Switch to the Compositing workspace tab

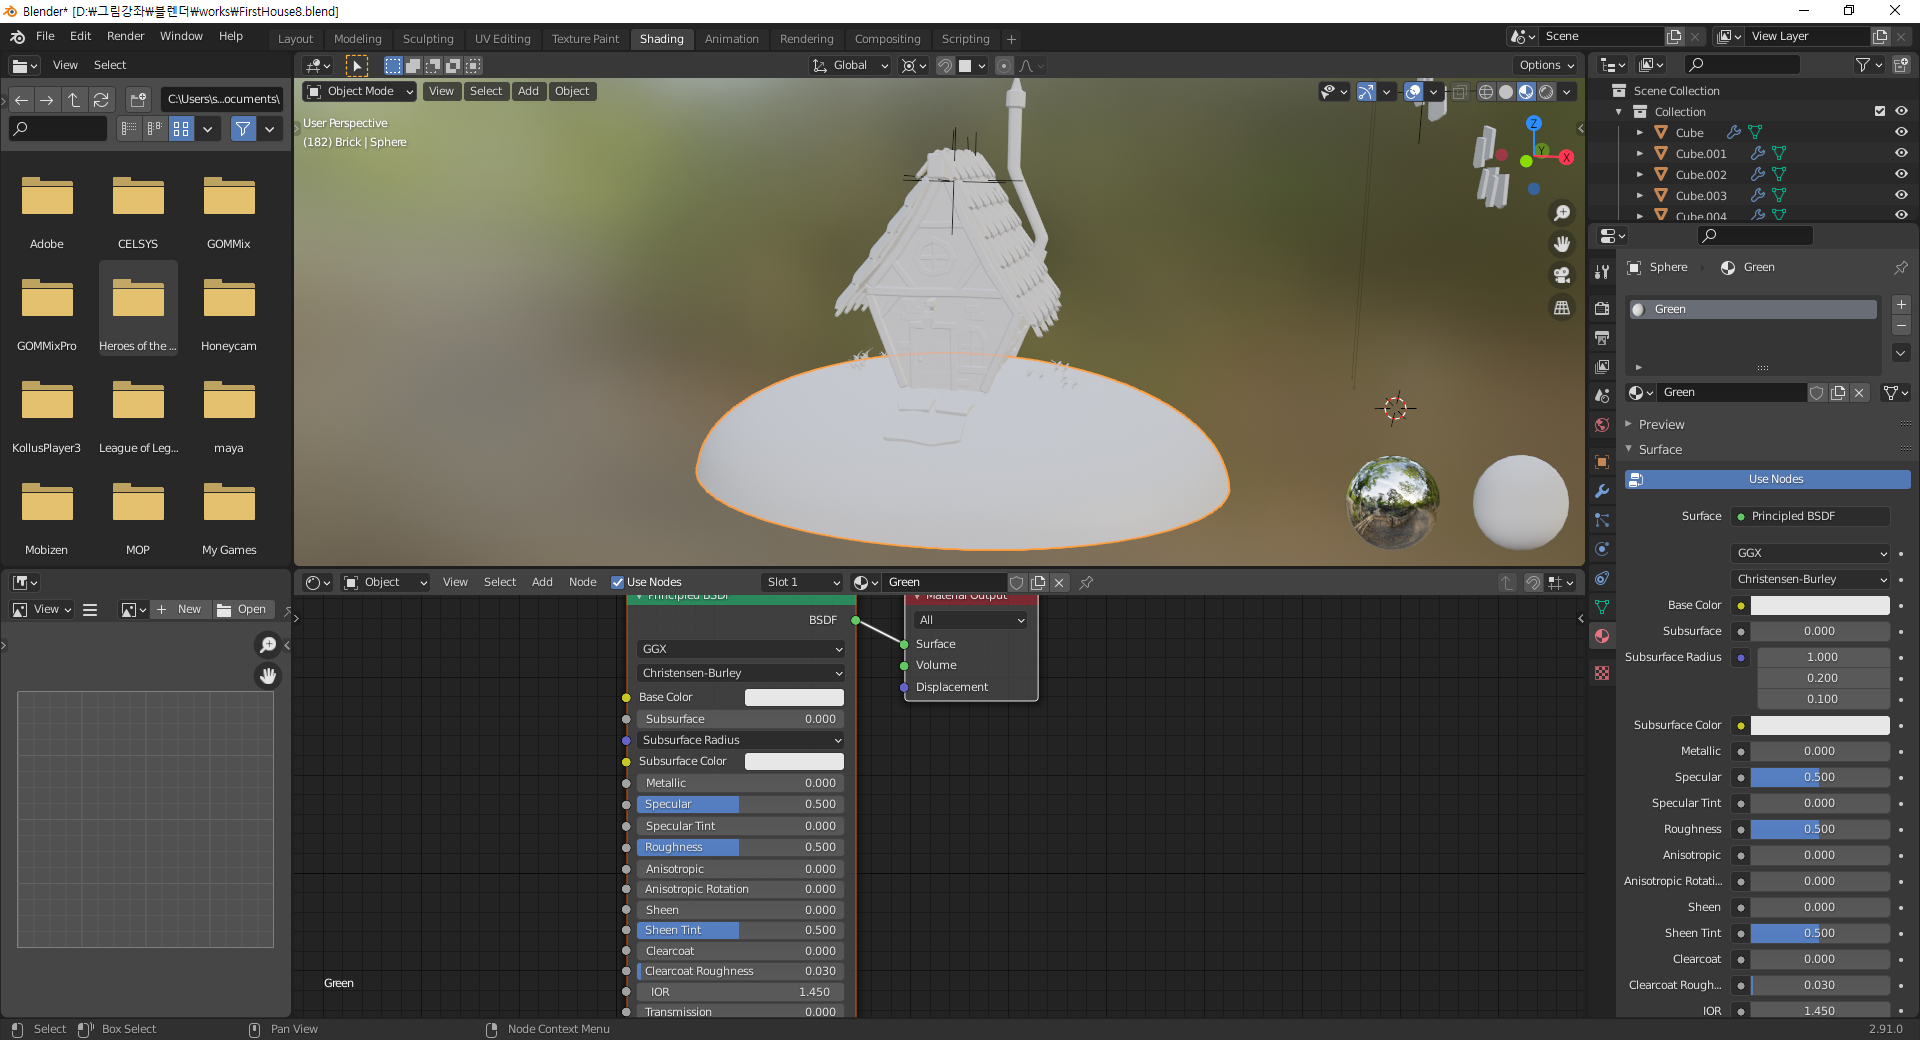click(887, 39)
